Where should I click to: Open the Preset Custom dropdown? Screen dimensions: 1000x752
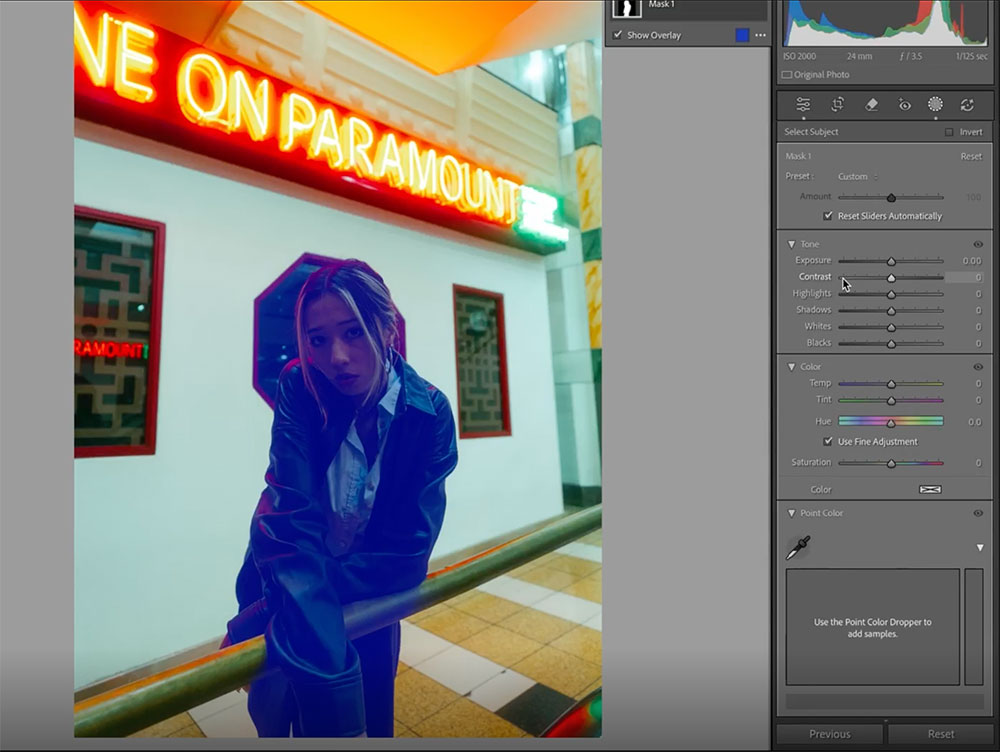click(857, 177)
